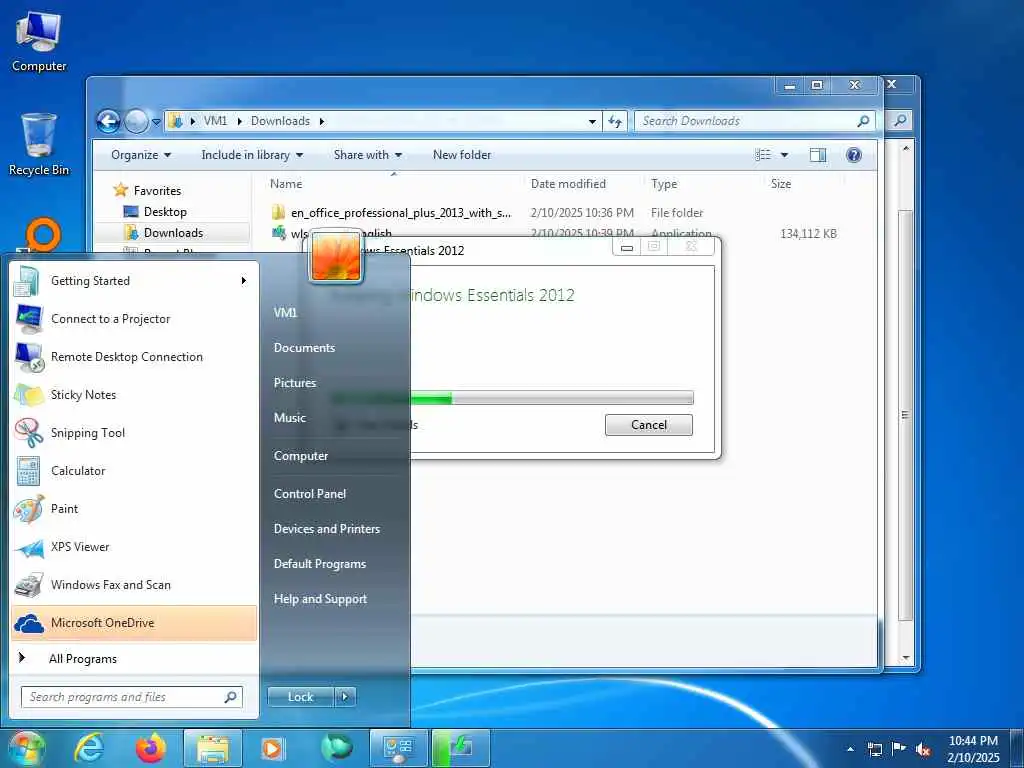This screenshot has width=1024, height=768.
Task: Launch Internet Explorer from taskbar
Action: pyautogui.click(x=89, y=748)
